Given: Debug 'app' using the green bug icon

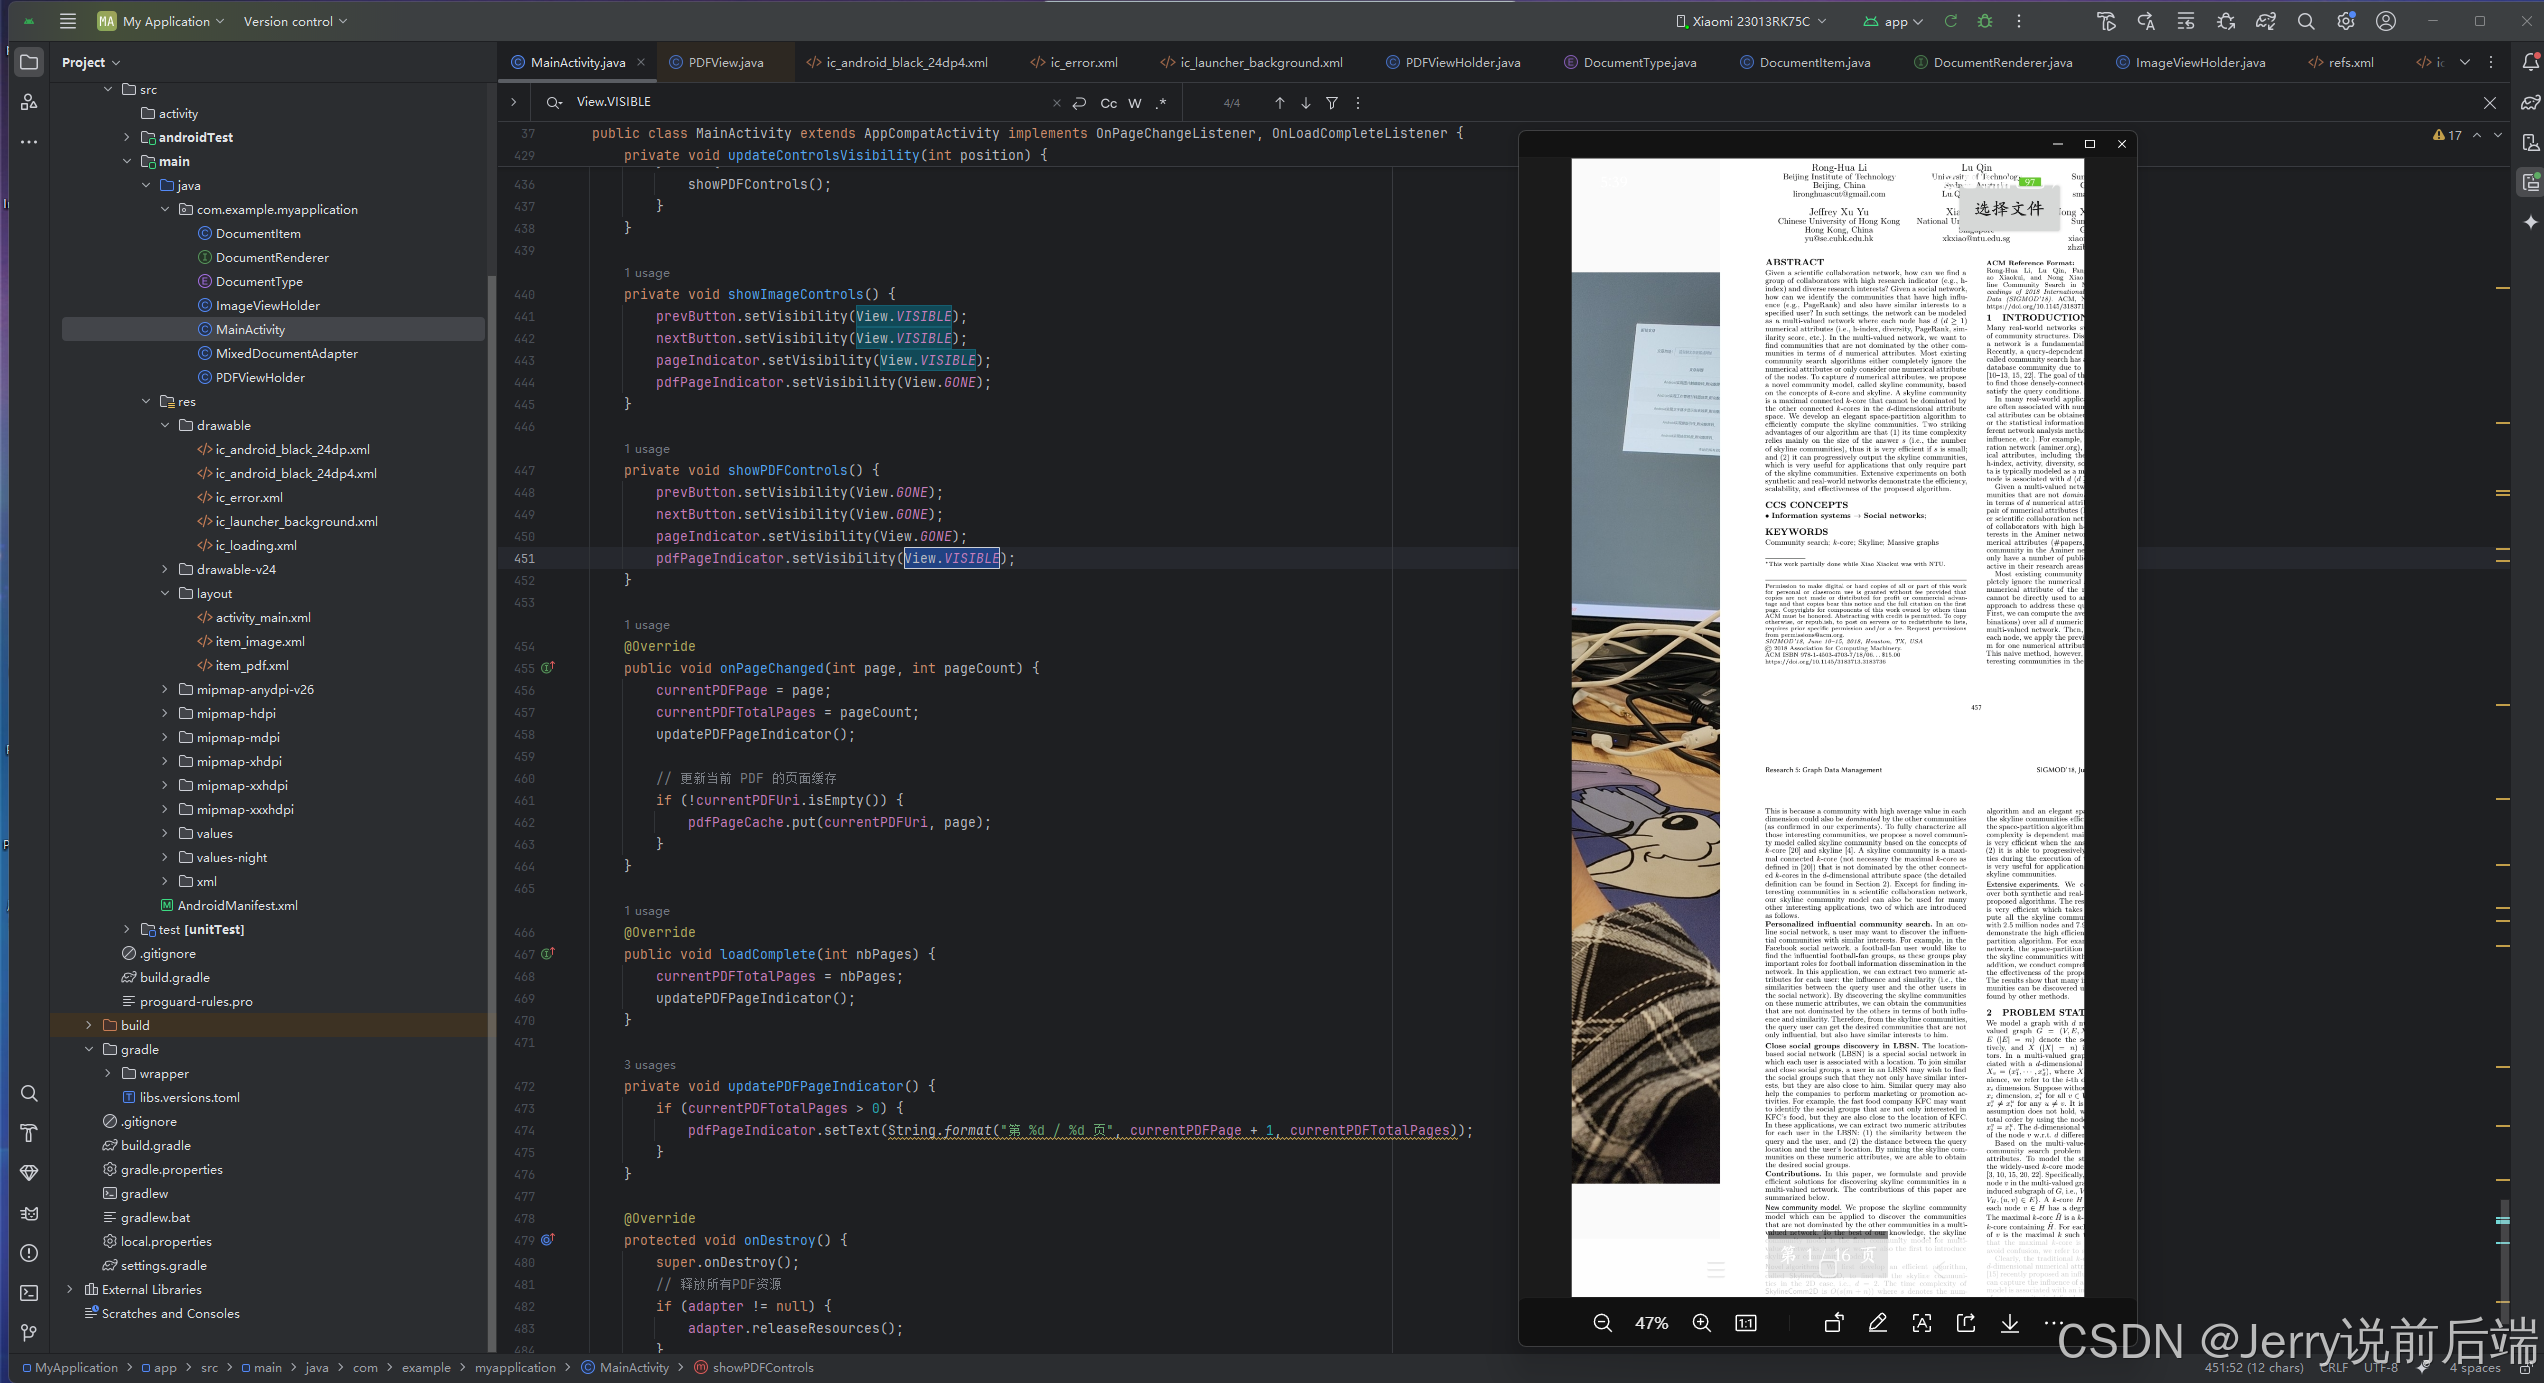Looking at the screenshot, I should point(1985,21).
